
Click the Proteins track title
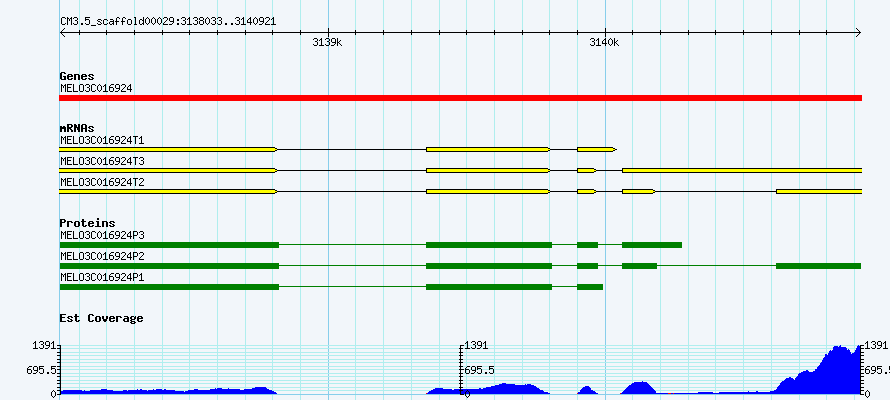click(x=87, y=223)
